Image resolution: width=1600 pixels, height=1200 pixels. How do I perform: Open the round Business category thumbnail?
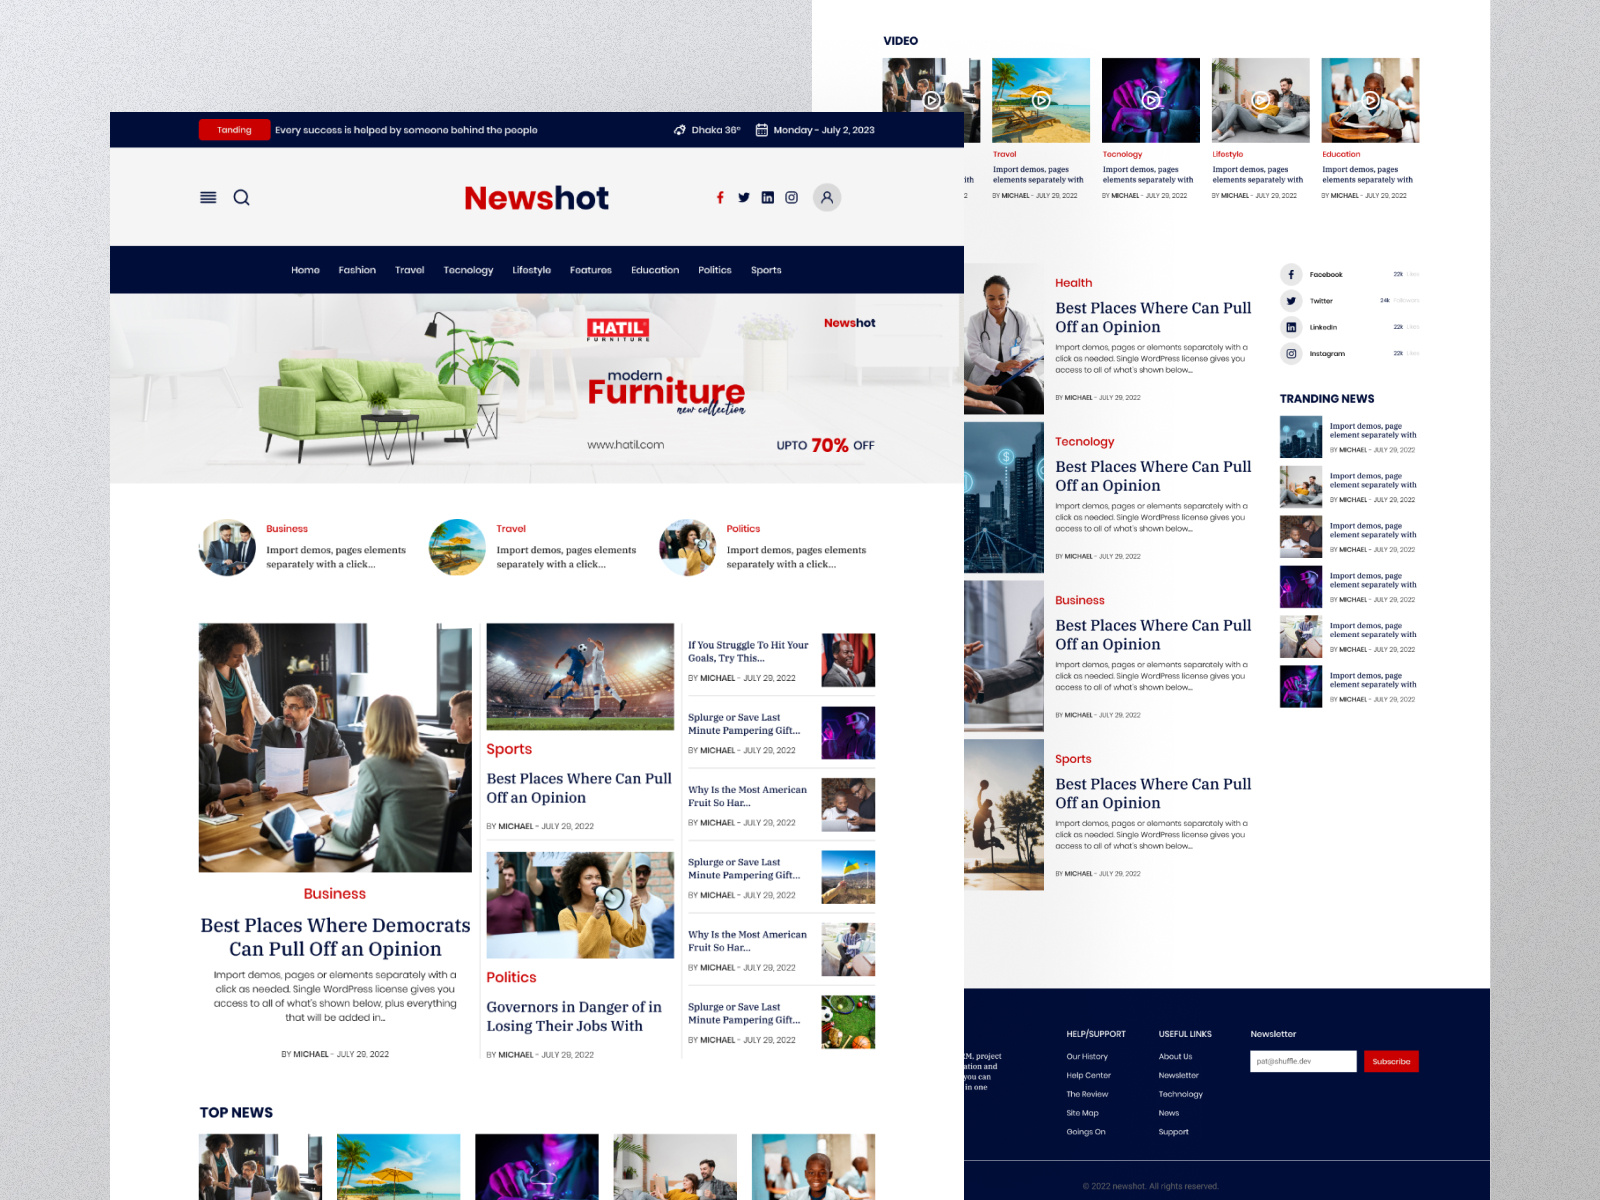point(227,547)
